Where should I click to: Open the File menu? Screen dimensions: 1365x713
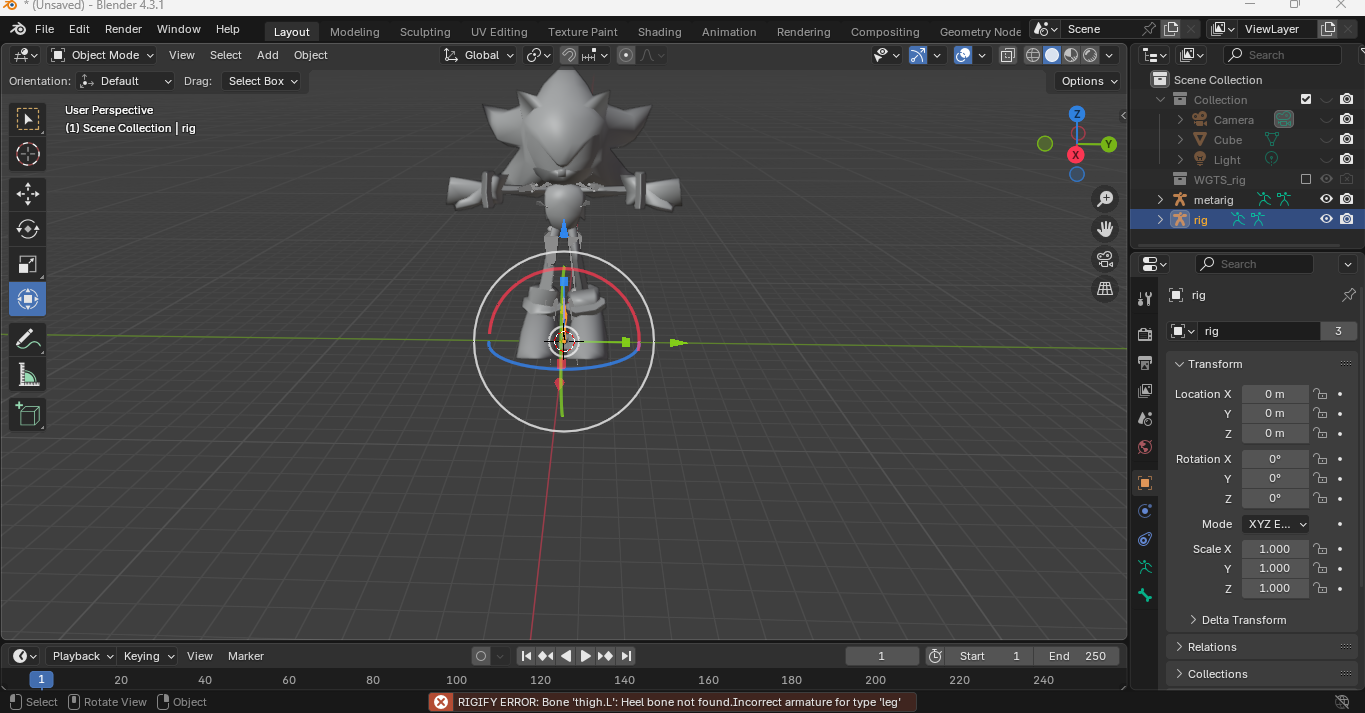pos(45,29)
